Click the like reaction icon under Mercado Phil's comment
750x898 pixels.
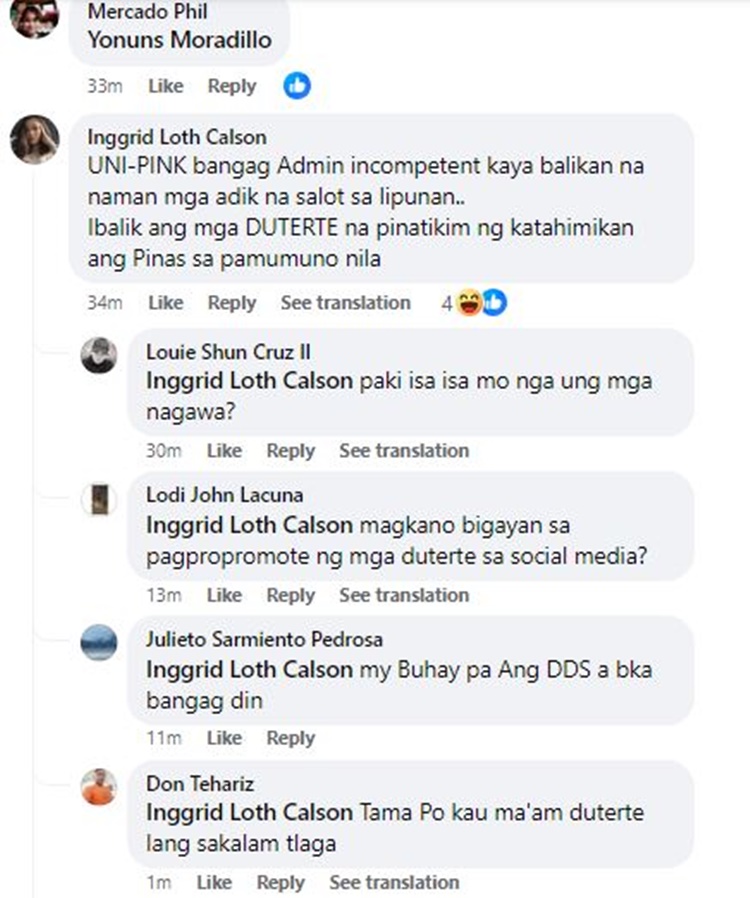(x=297, y=86)
